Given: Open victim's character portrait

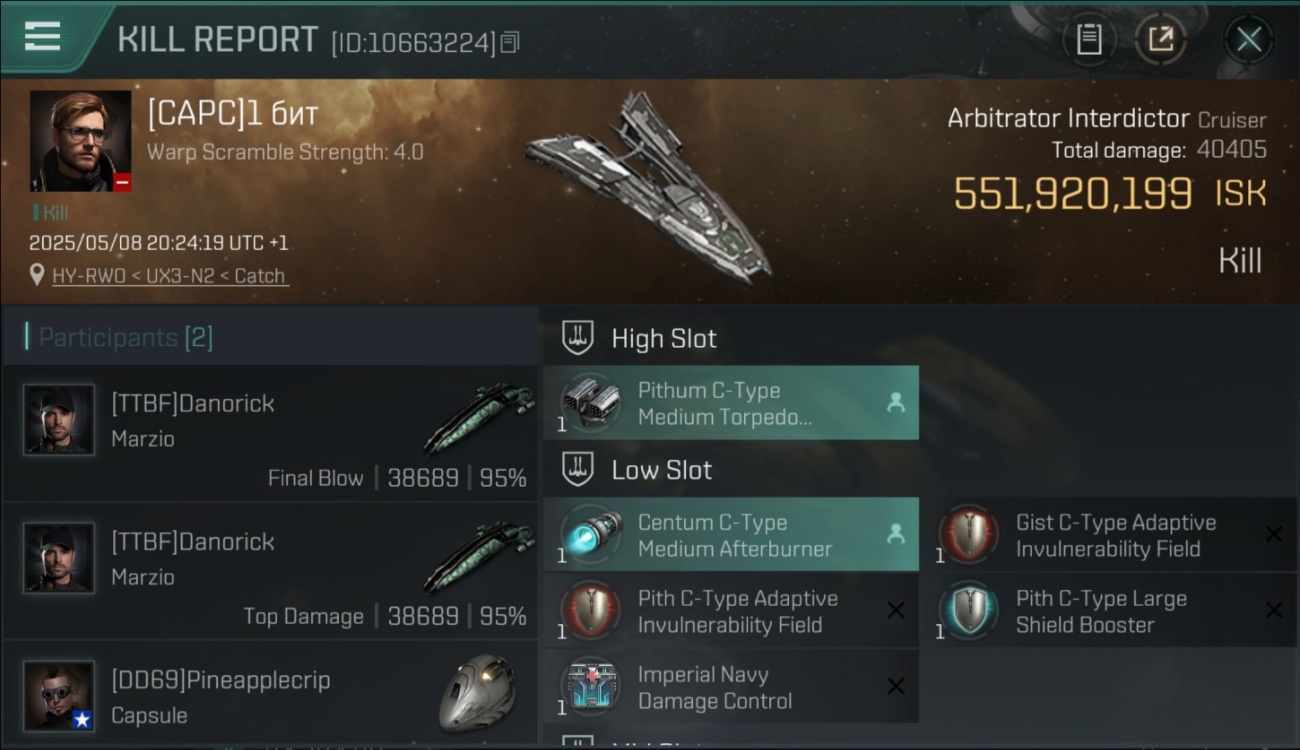Looking at the screenshot, I should [x=80, y=141].
